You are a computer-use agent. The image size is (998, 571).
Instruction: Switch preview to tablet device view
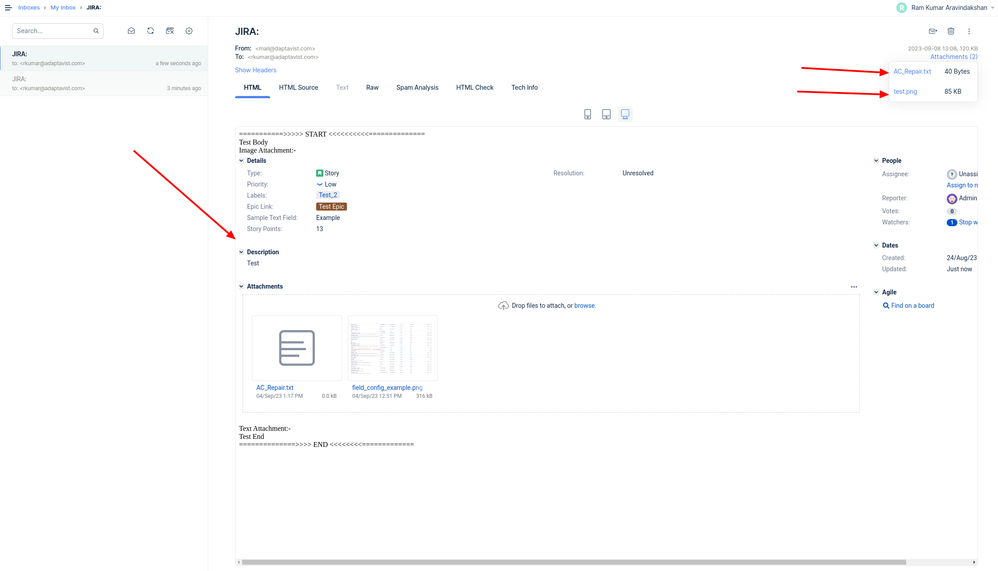point(607,114)
